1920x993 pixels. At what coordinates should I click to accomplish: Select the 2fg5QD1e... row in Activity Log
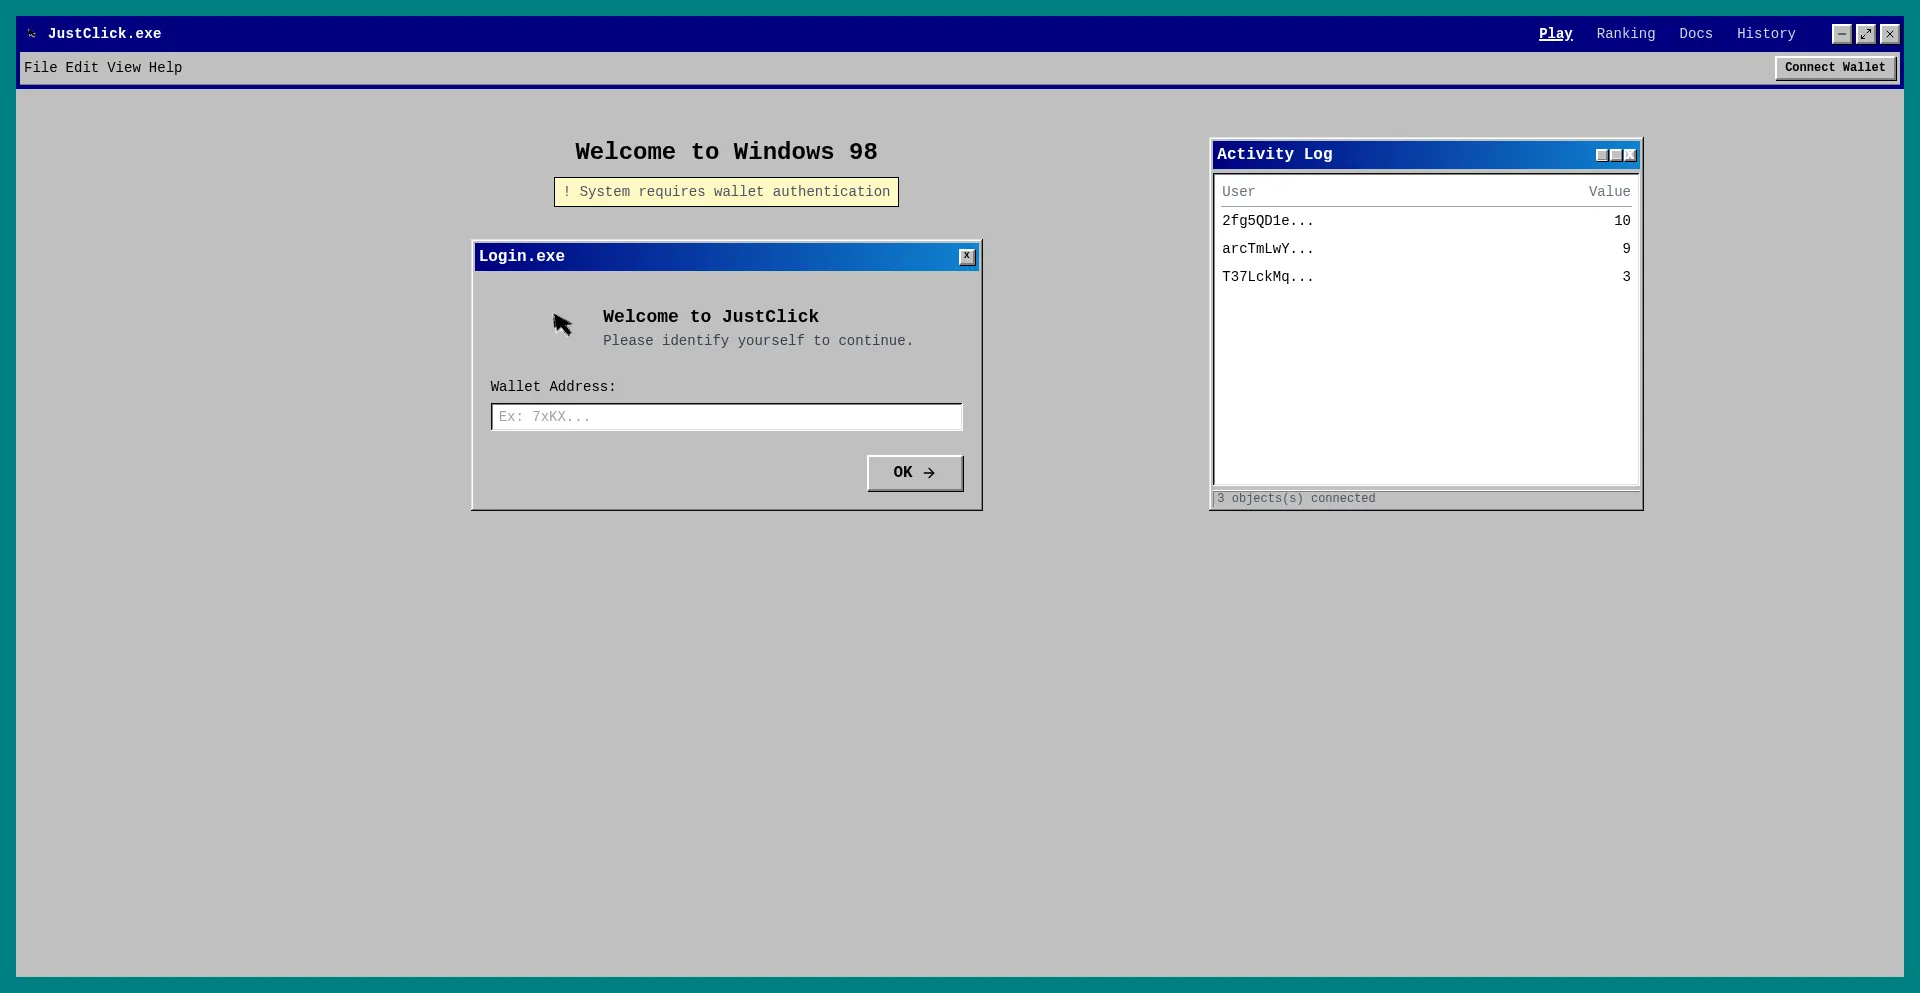(1425, 221)
